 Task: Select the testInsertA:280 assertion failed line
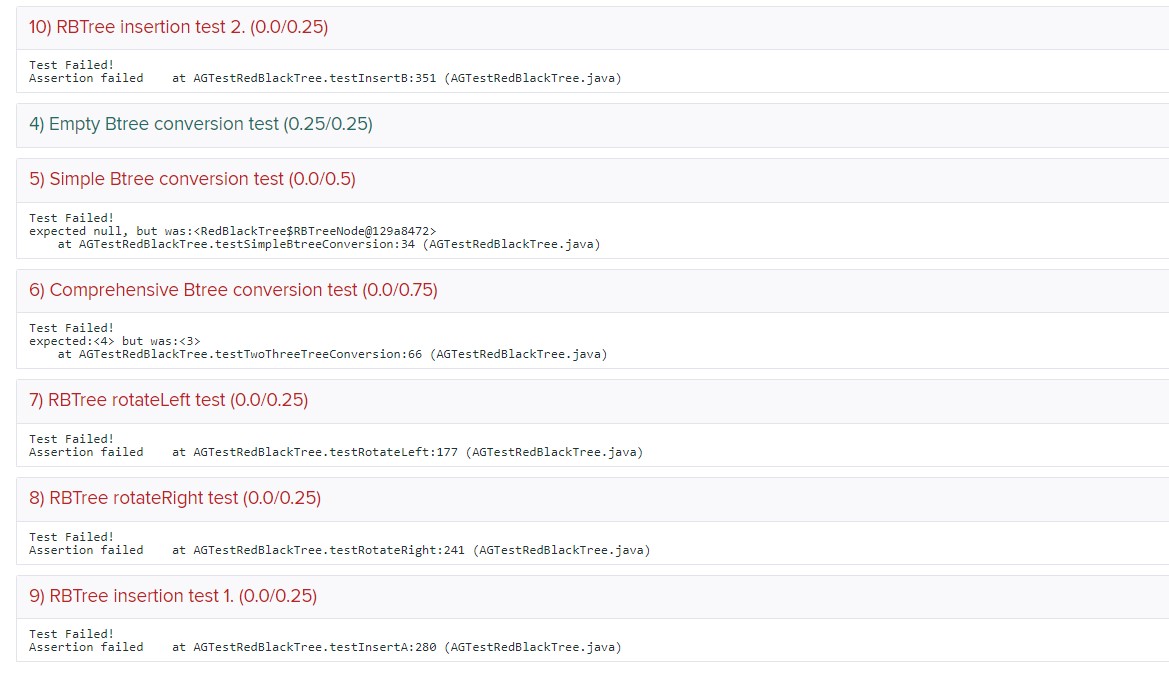pyautogui.click(x=325, y=647)
